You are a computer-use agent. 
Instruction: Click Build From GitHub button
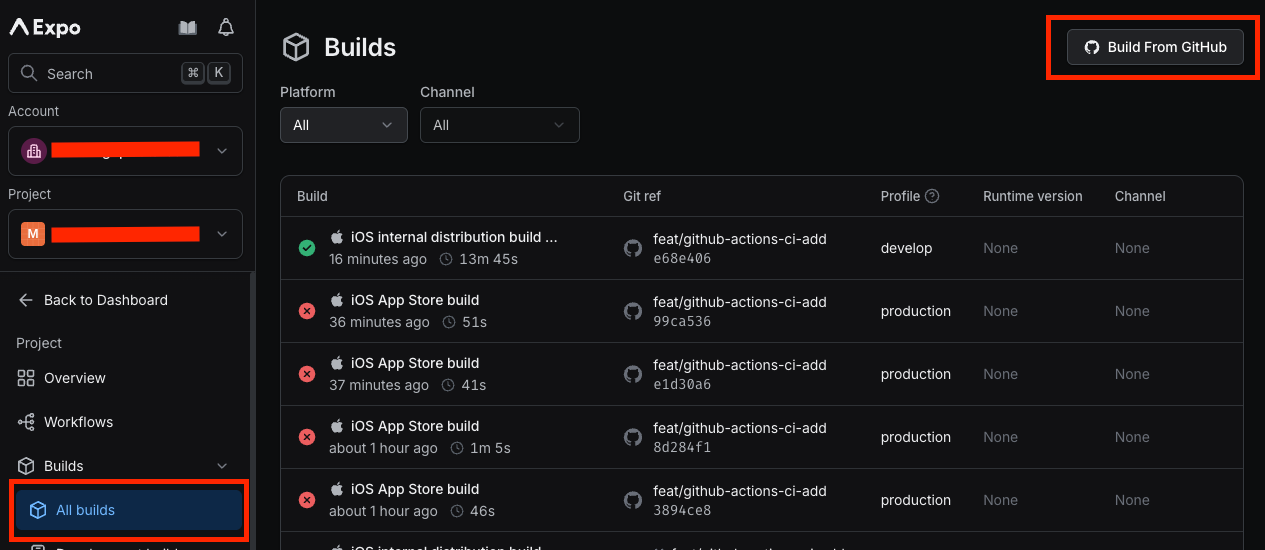pyautogui.click(x=1155, y=47)
